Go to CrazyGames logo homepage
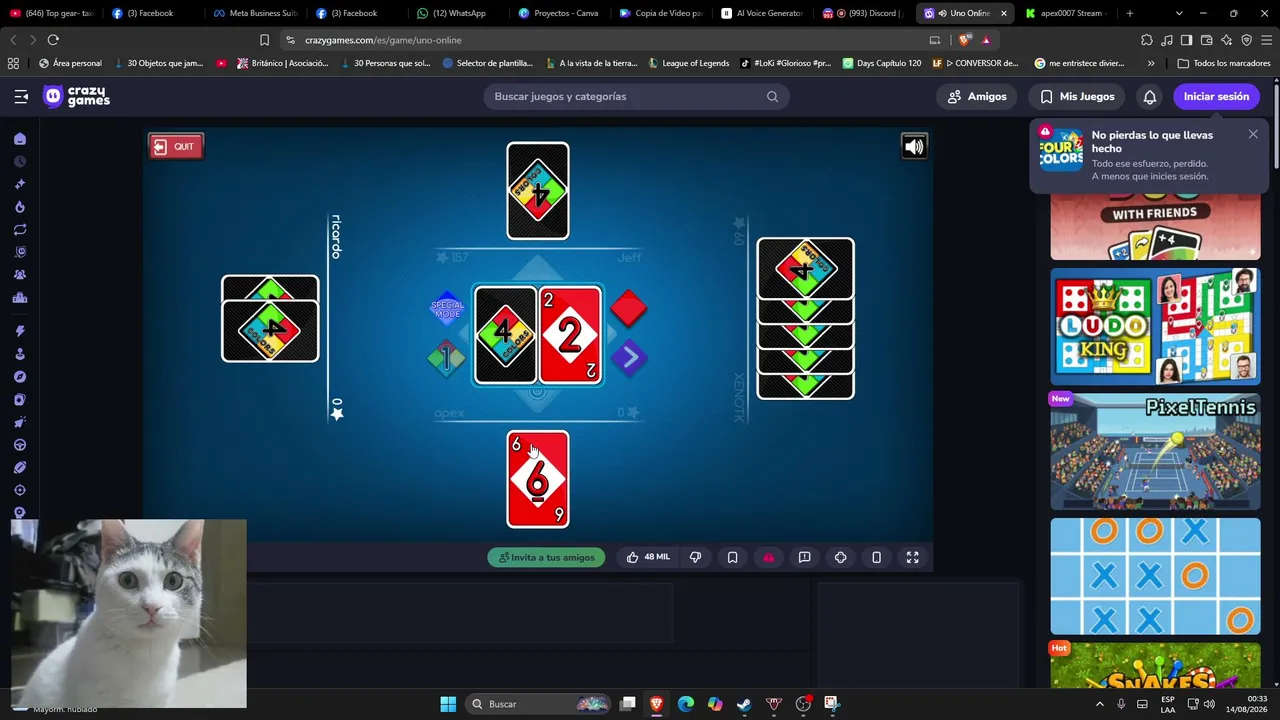Screen dimensions: 1280x720 coord(77,96)
